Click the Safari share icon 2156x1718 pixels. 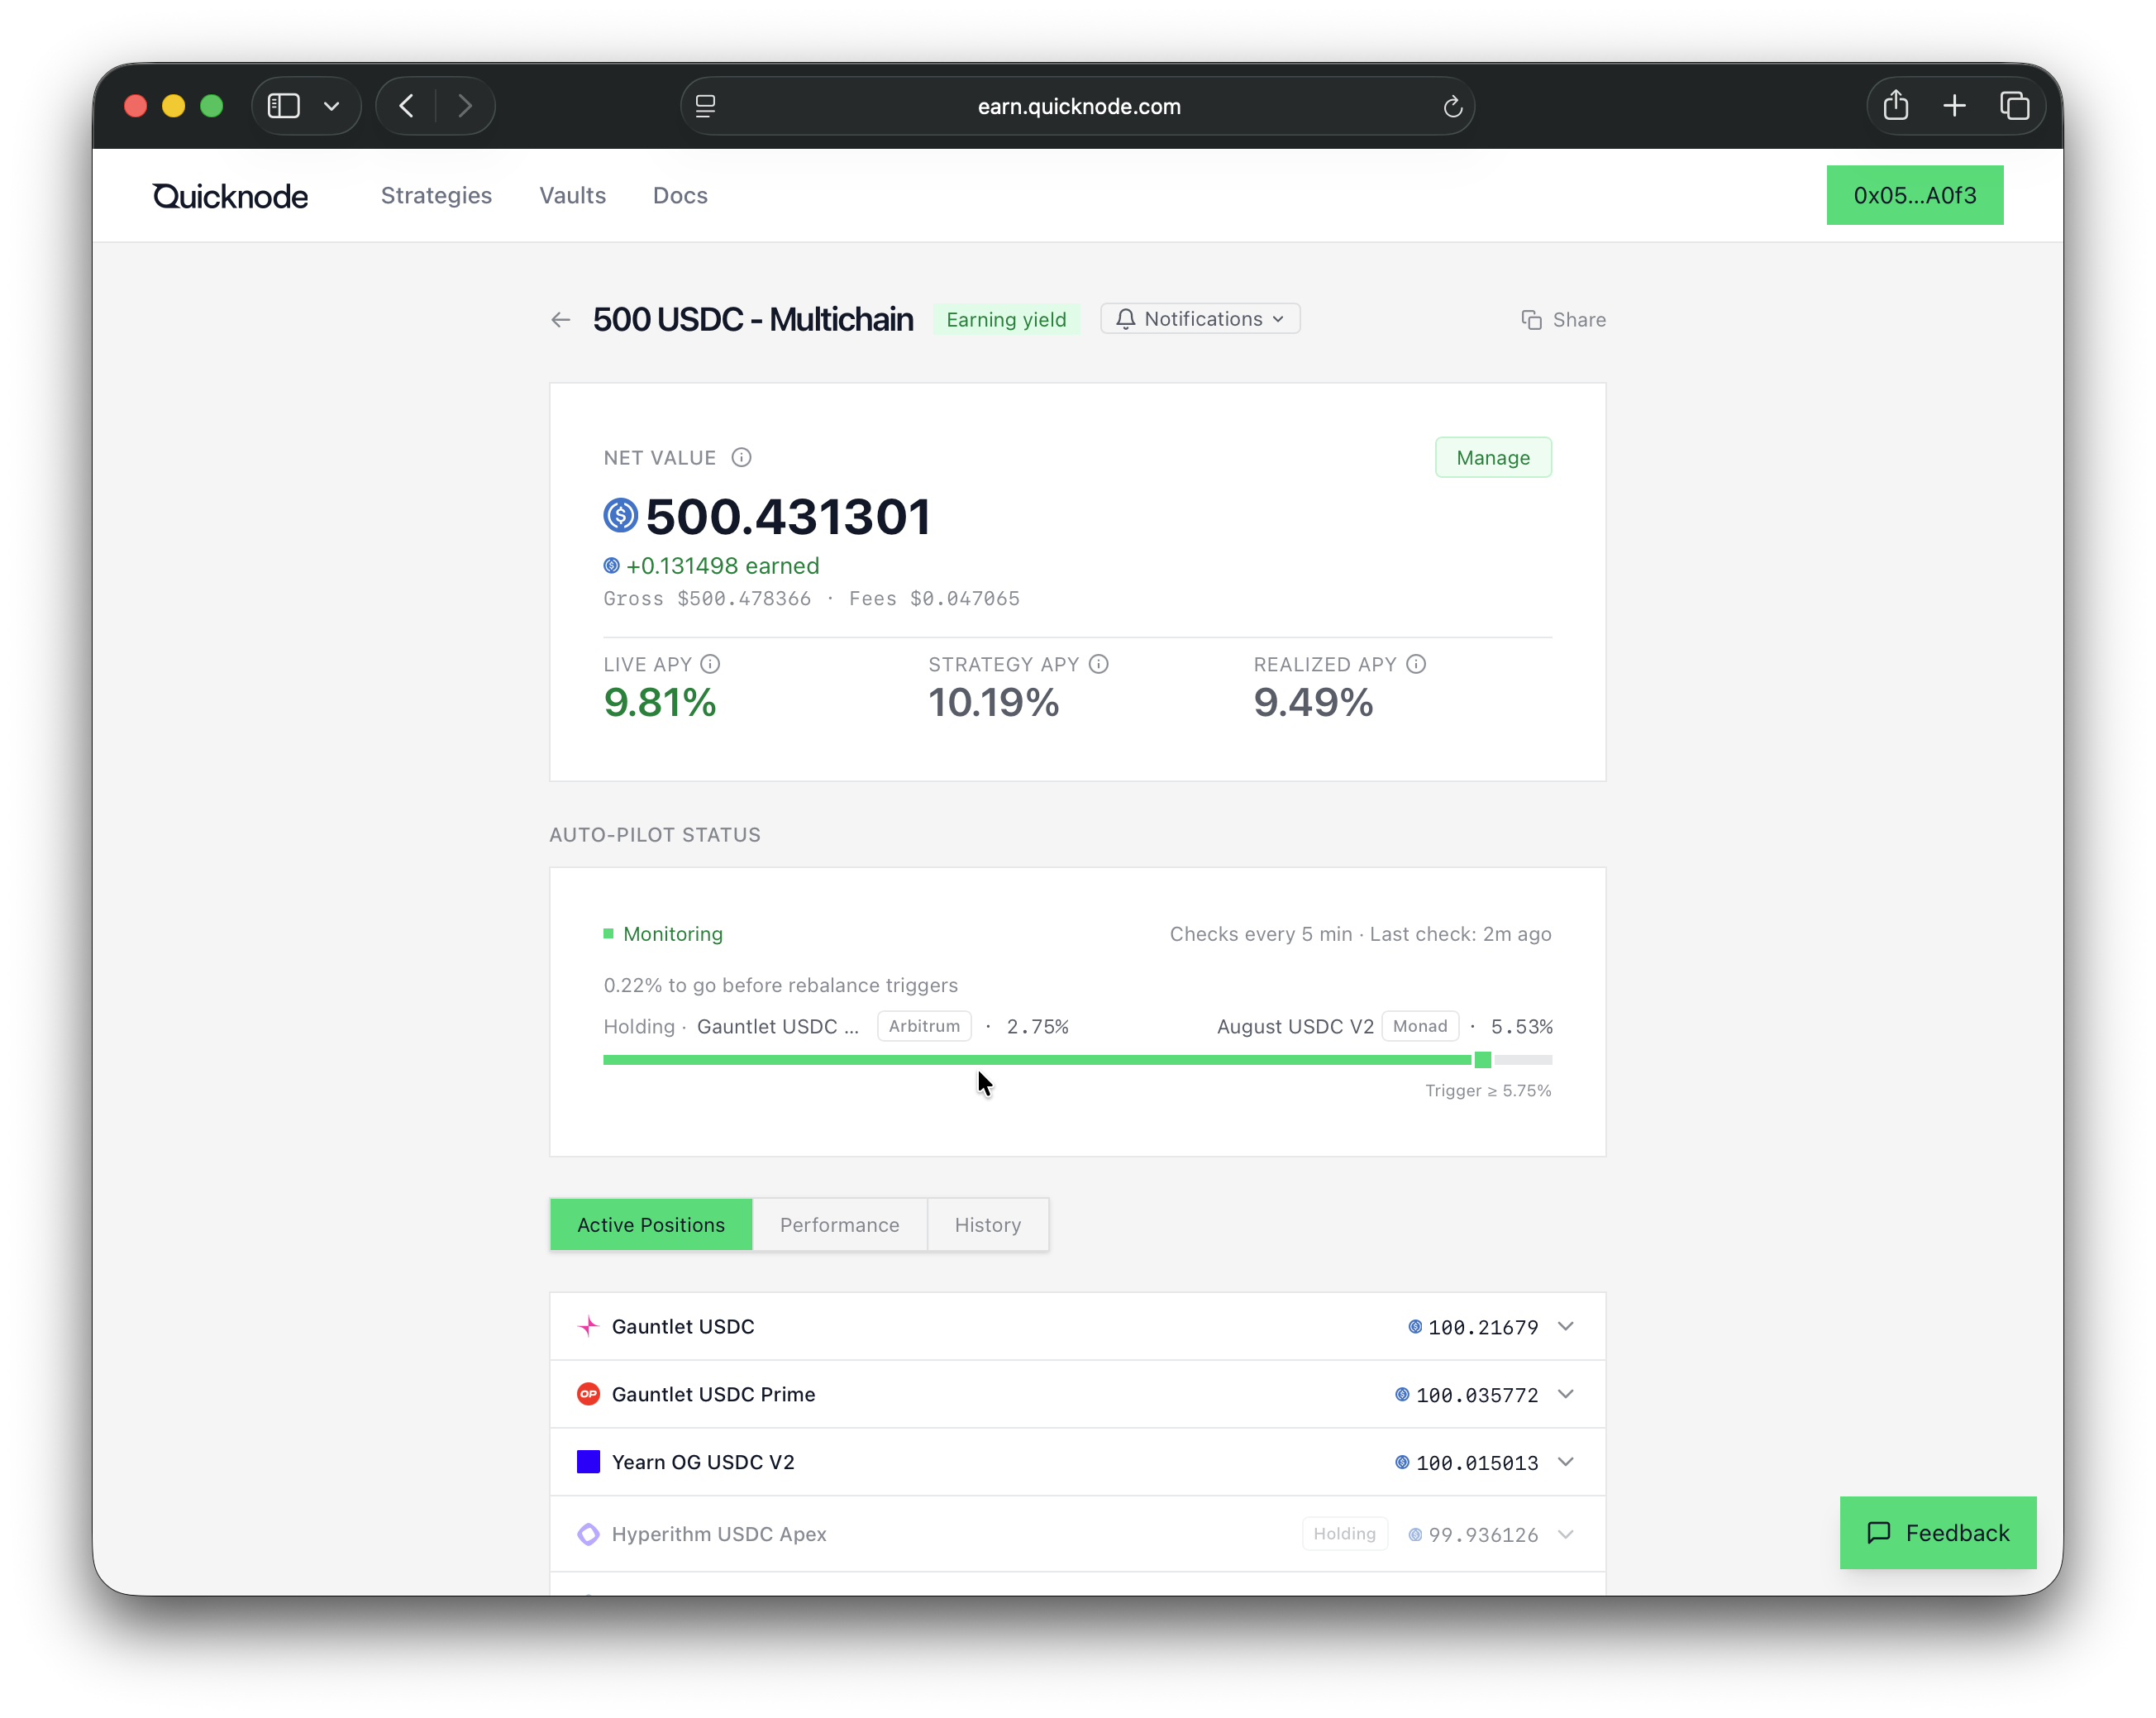coord(1896,105)
